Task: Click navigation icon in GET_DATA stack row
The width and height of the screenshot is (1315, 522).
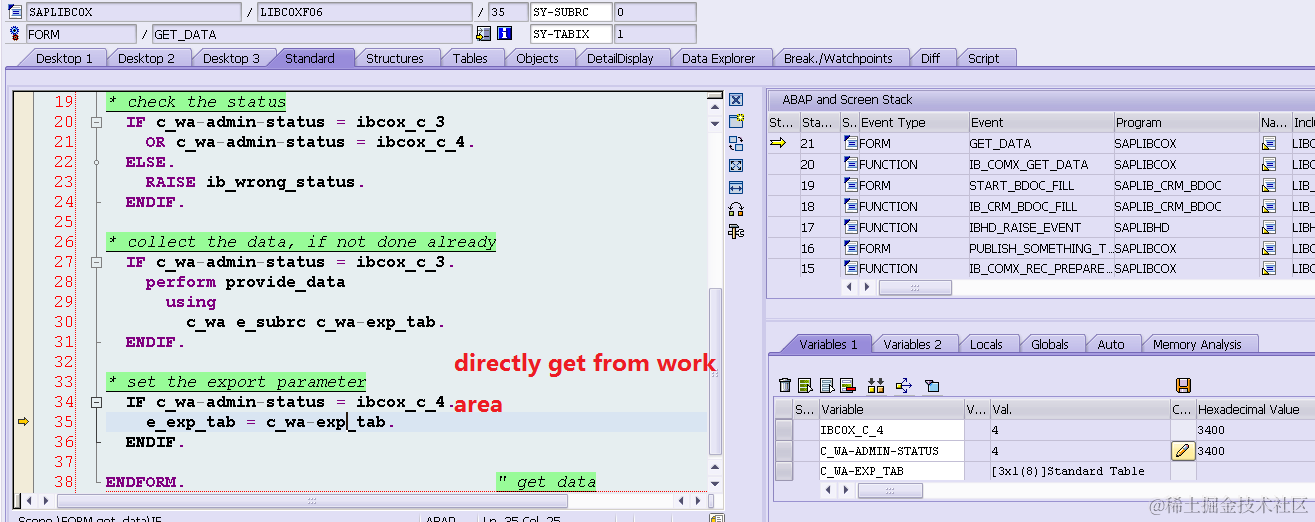Action: [x=1269, y=144]
